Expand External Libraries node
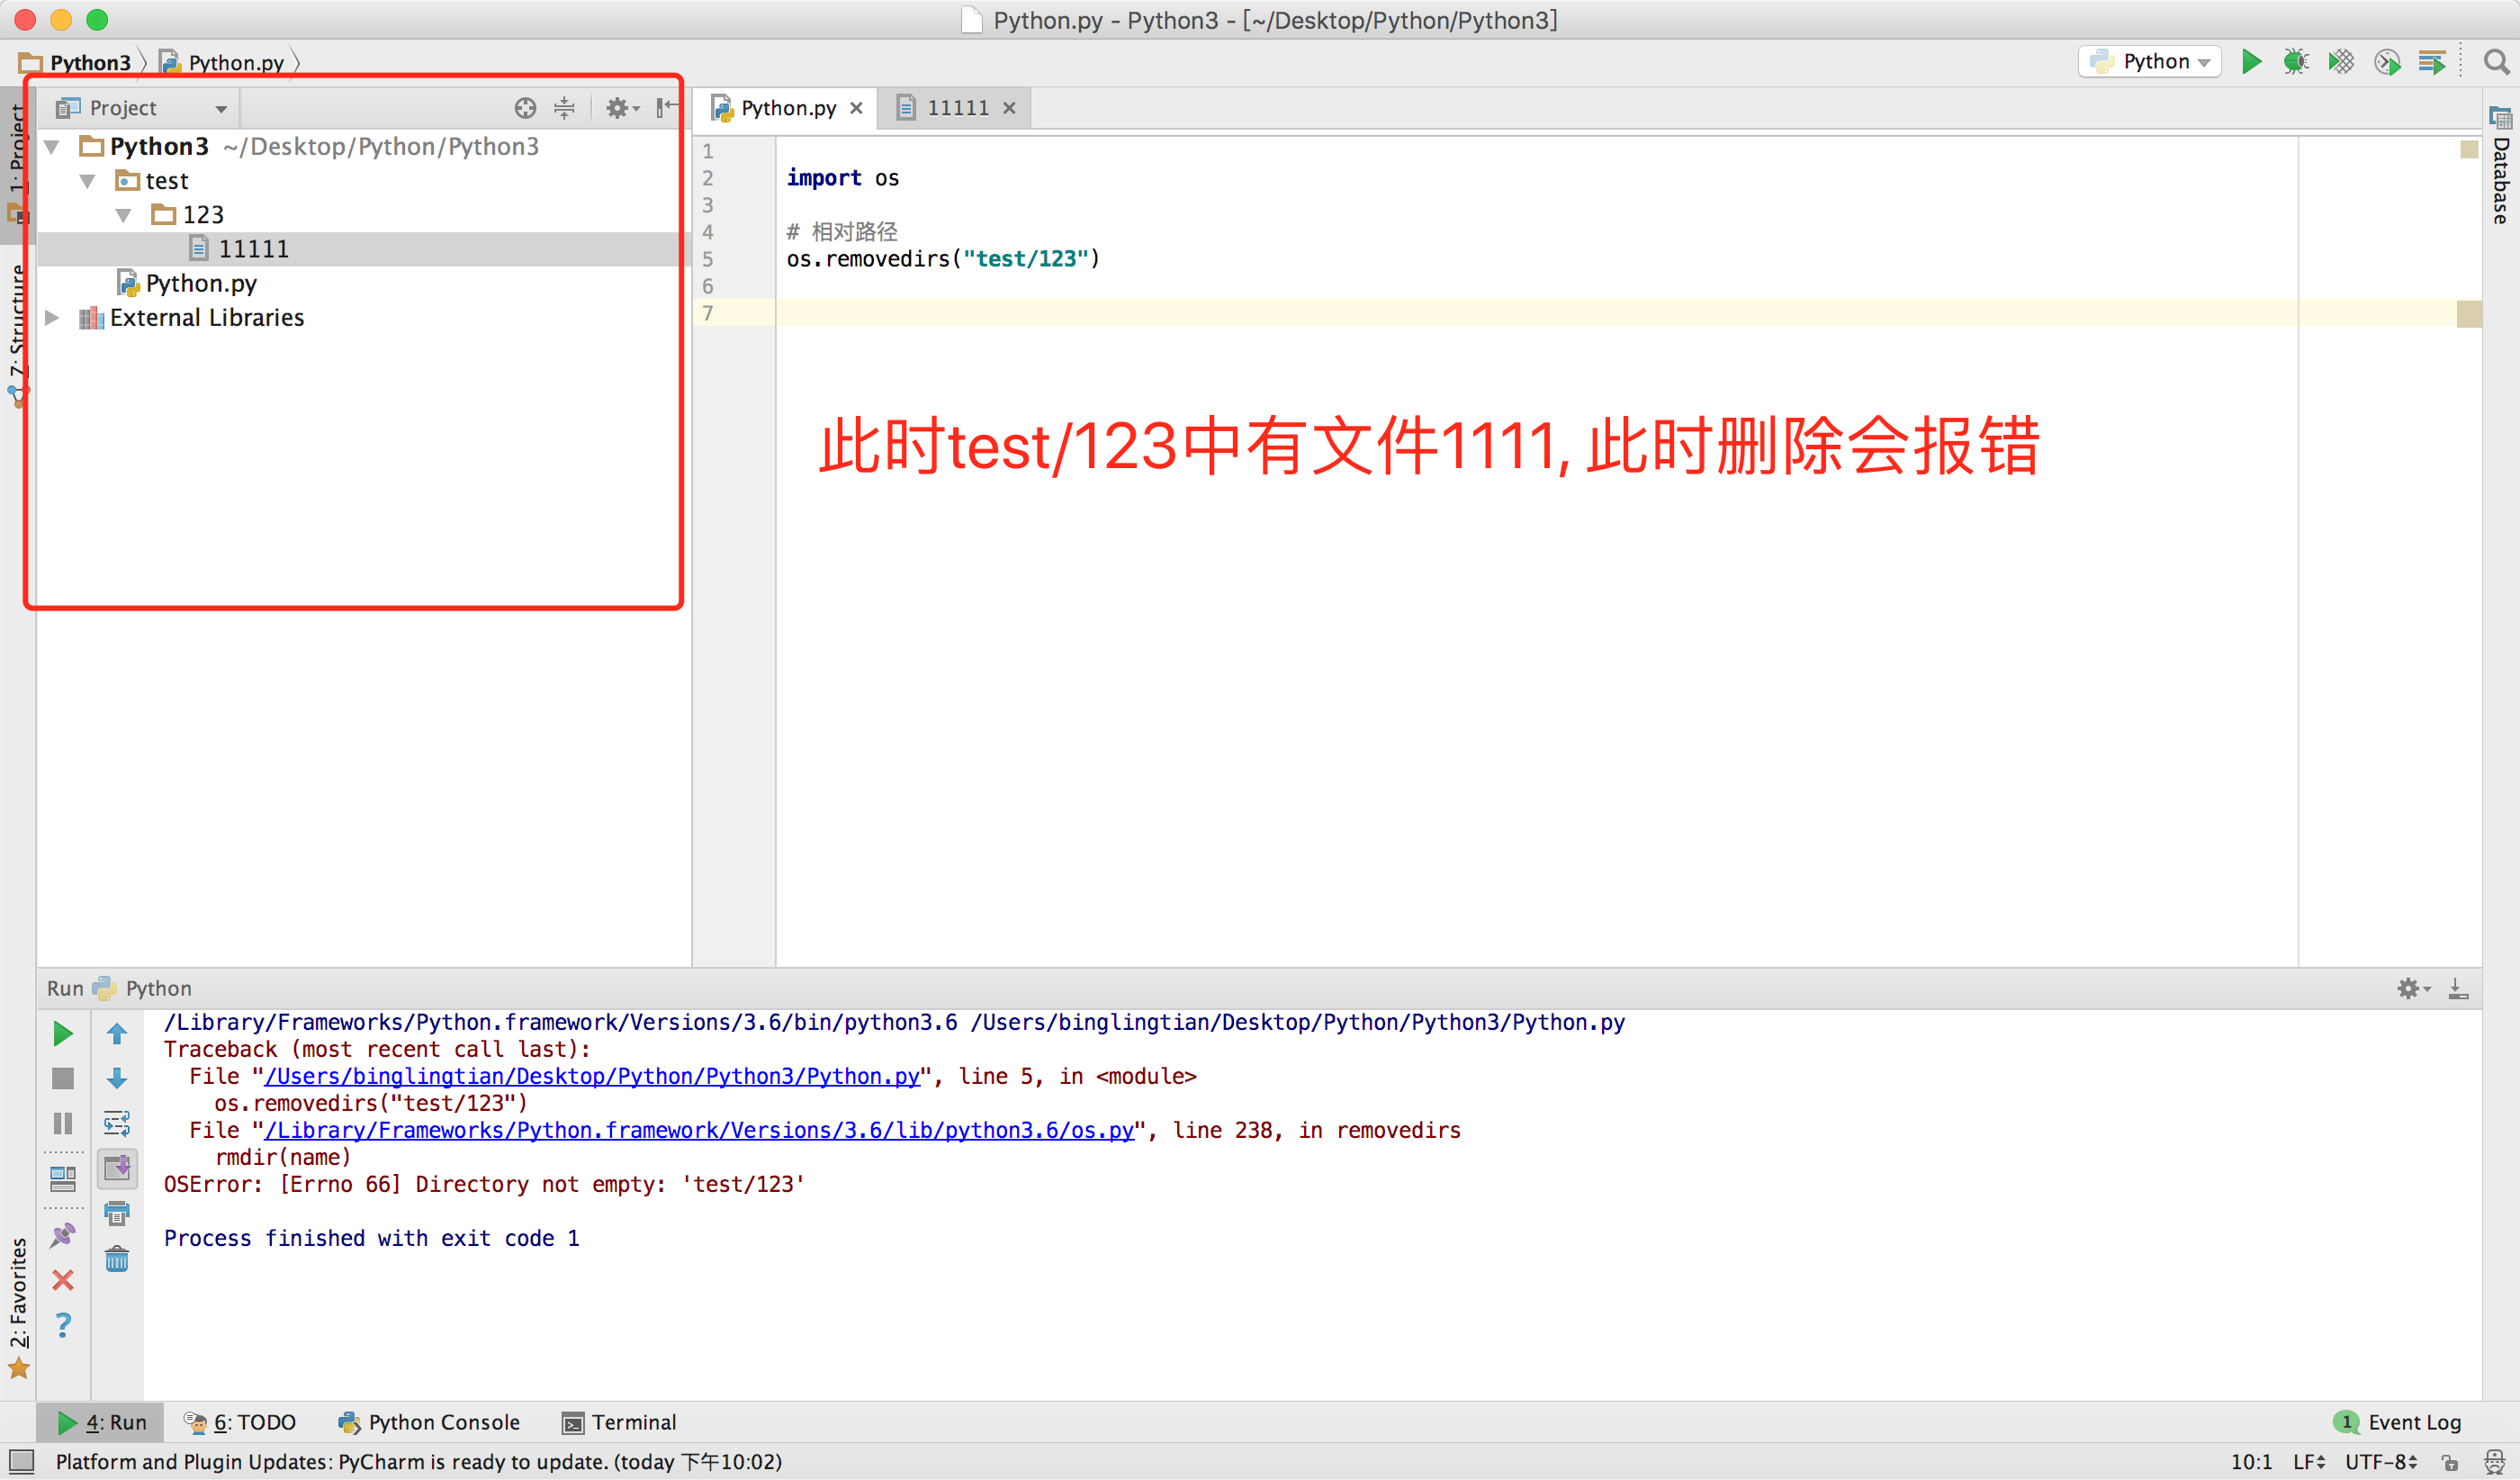 [52, 318]
